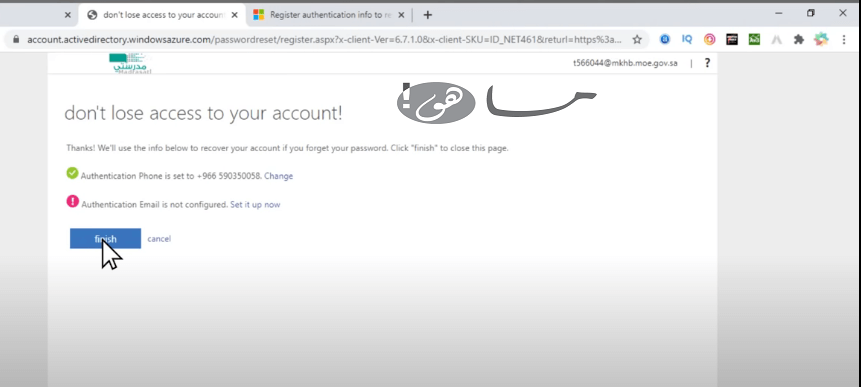Minimize the Chrome window
861x387 pixels.
point(779,13)
